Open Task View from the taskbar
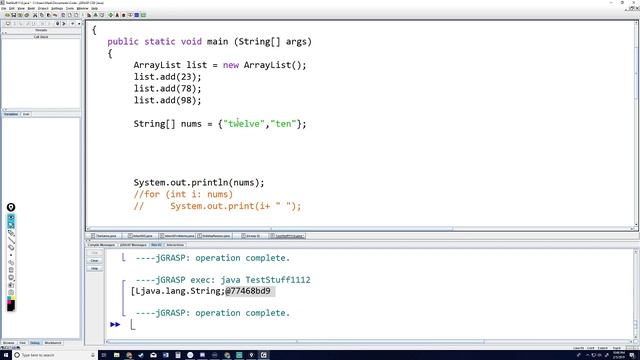This screenshot has height=360, width=640. [104, 355]
